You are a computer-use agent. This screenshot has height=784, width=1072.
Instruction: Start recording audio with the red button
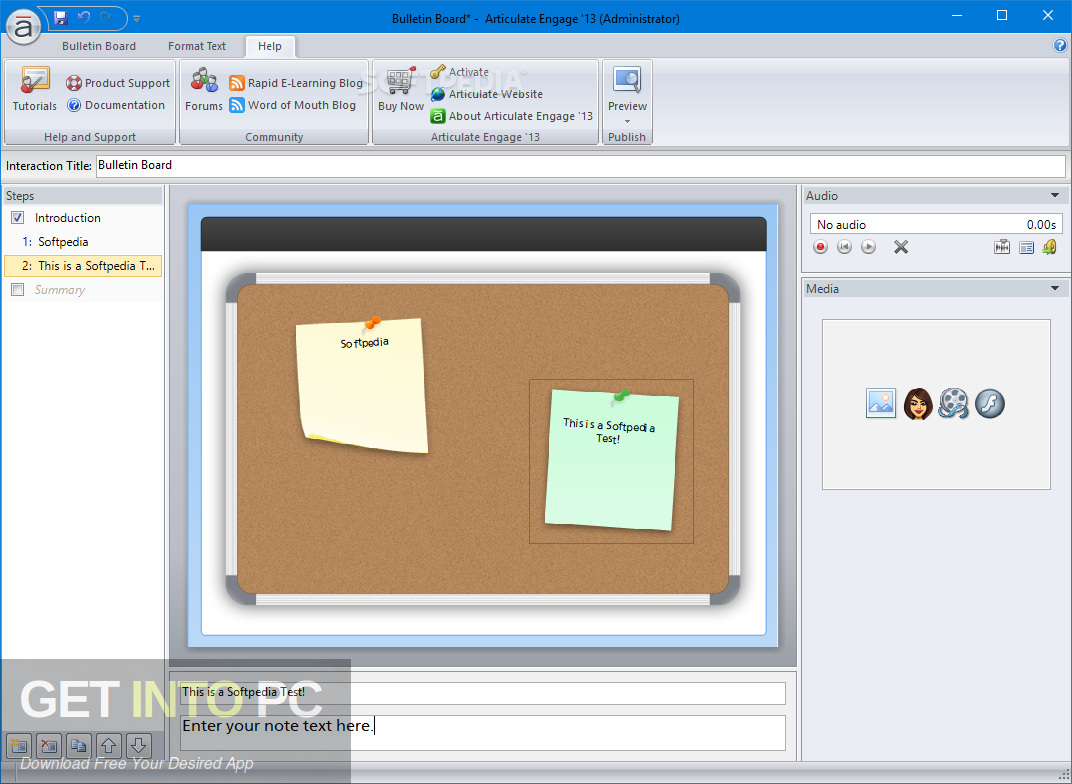point(820,247)
